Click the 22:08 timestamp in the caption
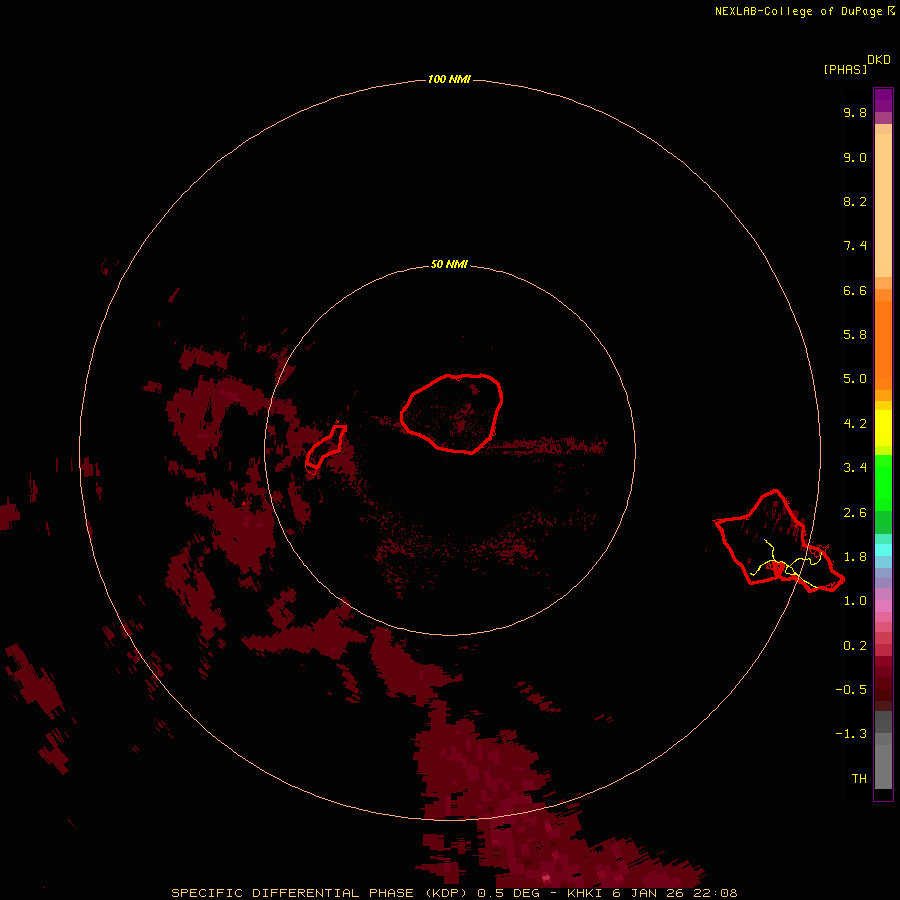 716,893
